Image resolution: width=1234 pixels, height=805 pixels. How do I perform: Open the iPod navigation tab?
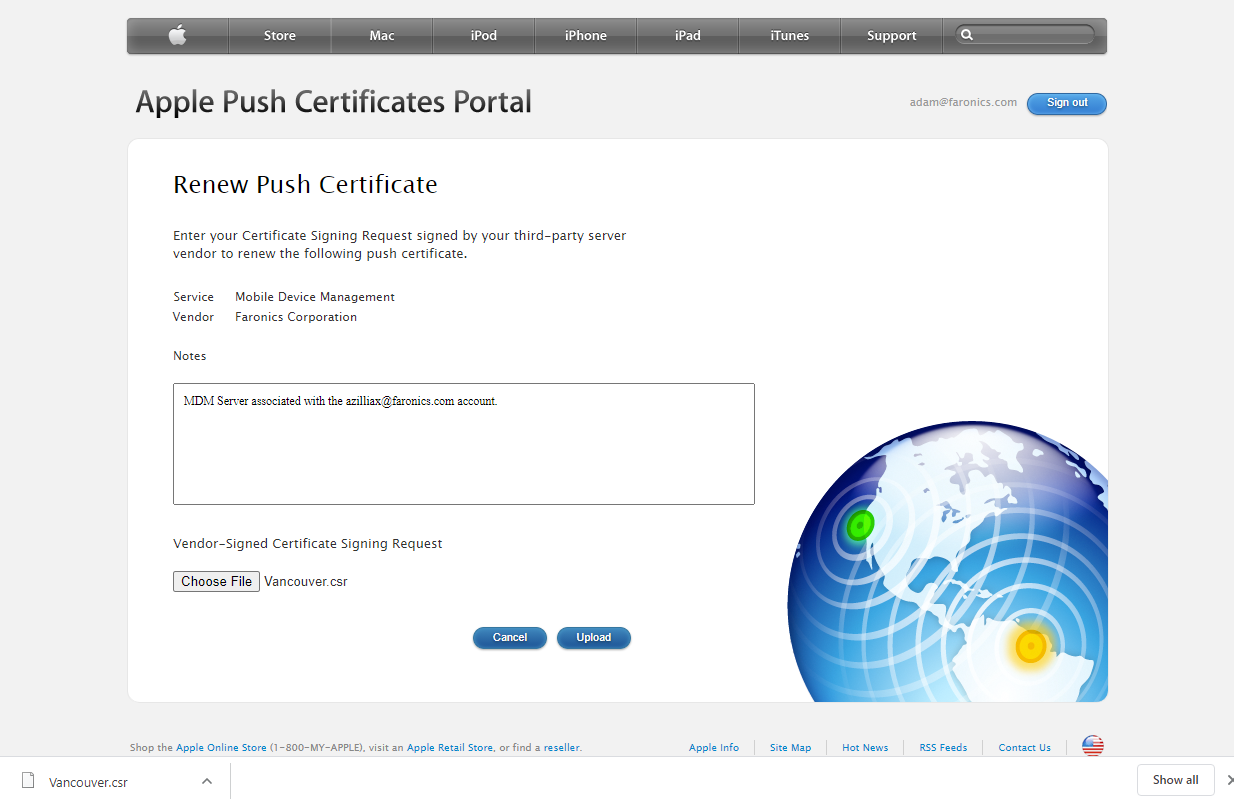[484, 36]
